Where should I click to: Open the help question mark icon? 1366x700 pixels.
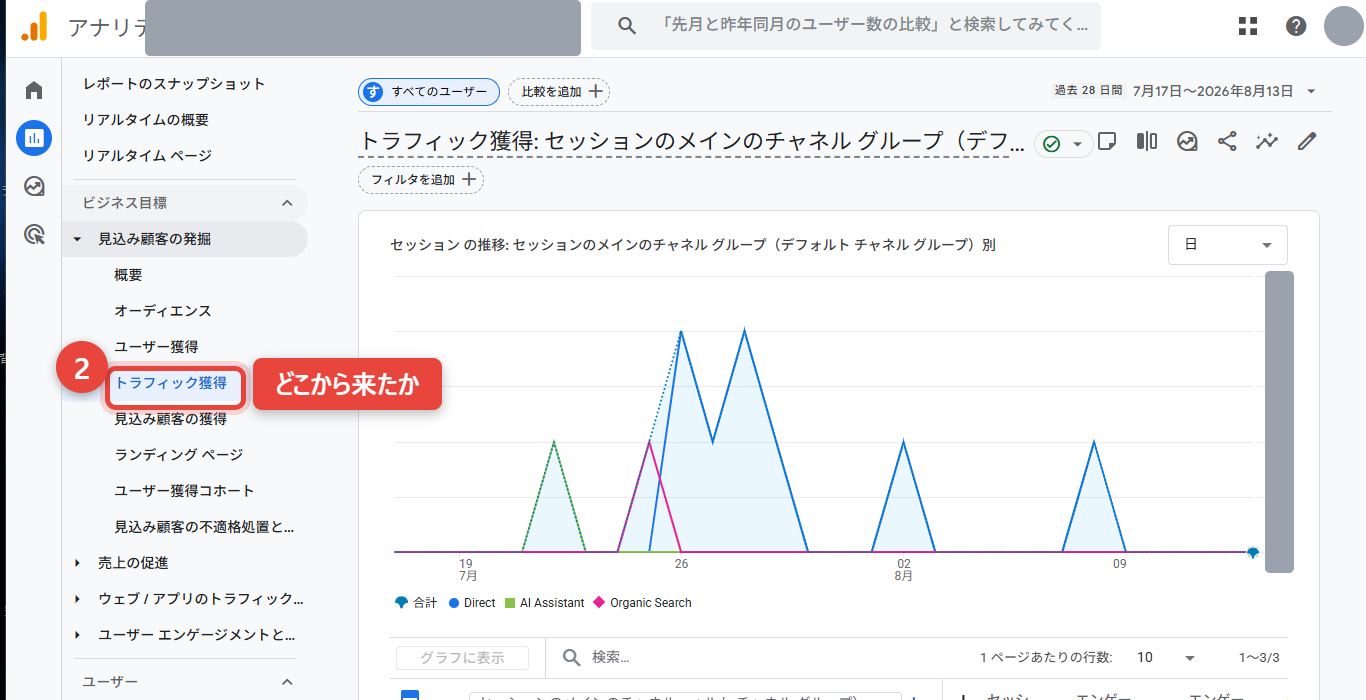coord(1296,26)
